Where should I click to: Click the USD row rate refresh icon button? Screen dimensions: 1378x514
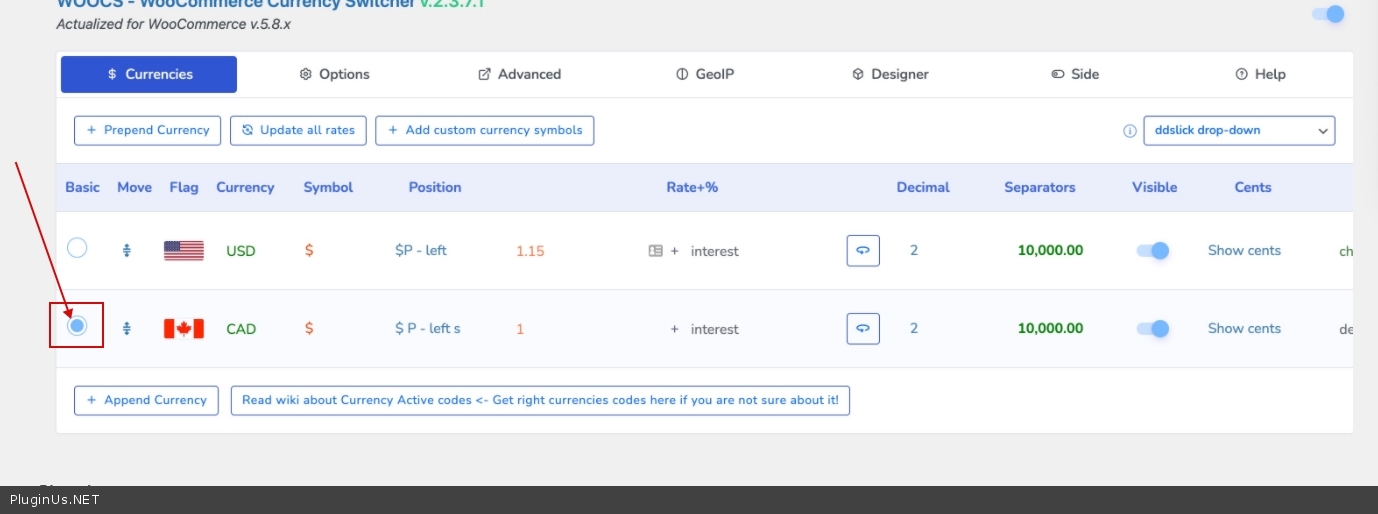[863, 250]
